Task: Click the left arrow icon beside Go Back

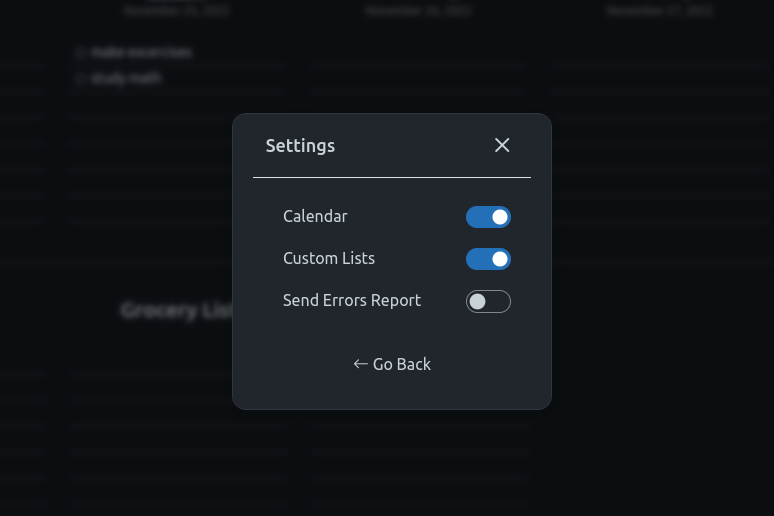Action: pyautogui.click(x=360, y=364)
